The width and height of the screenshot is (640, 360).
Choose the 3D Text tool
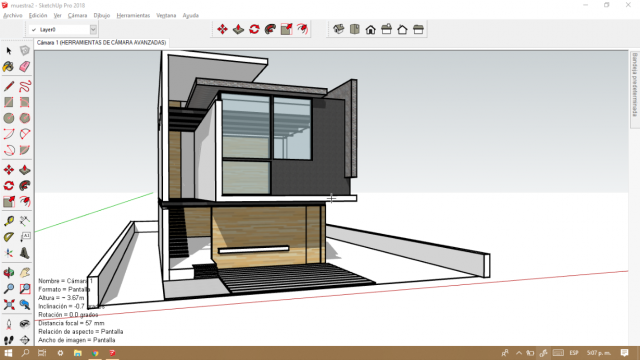(24, 253)
